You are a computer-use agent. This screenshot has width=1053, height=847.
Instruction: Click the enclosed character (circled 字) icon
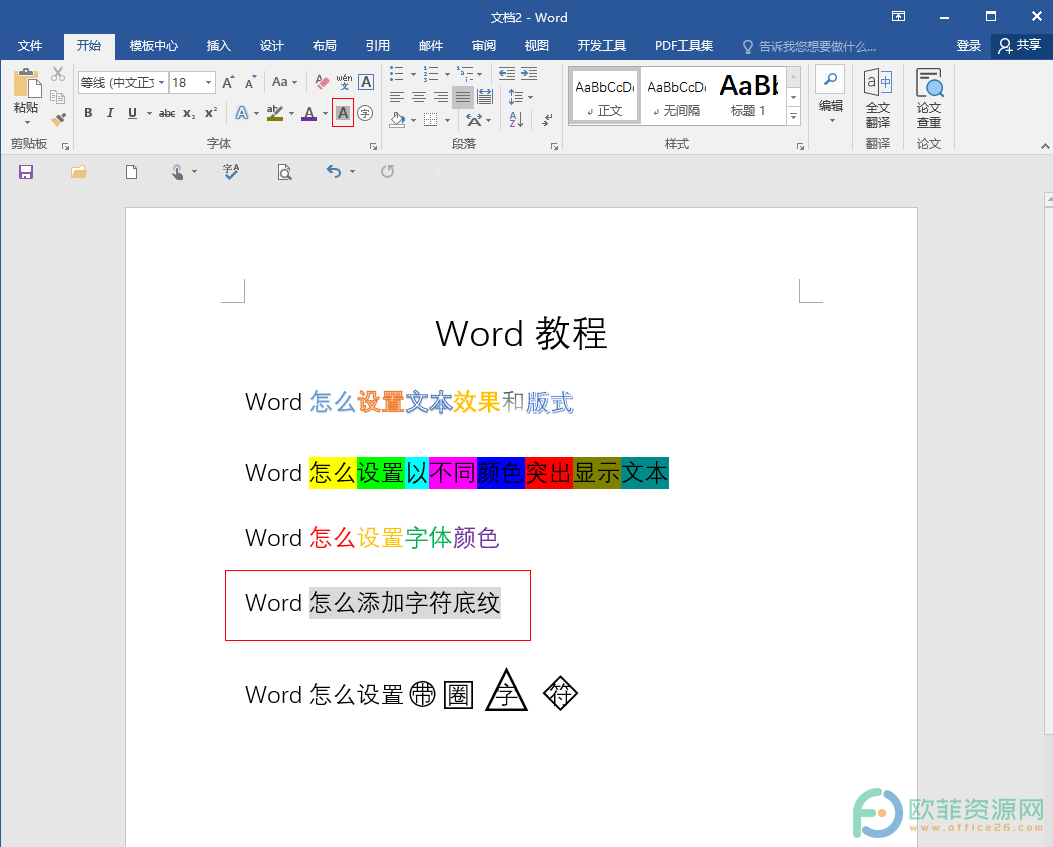[365, 113]
